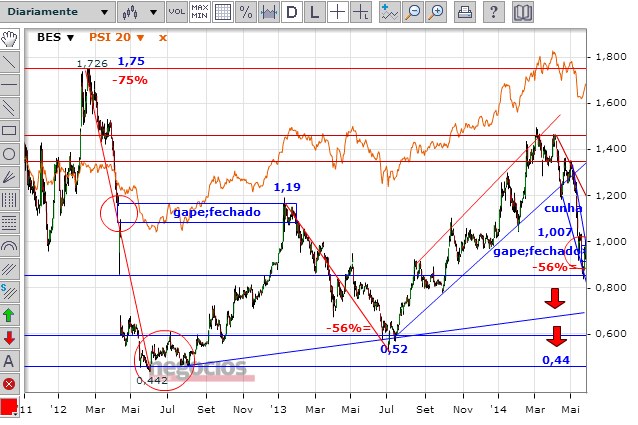
Task: Click the blue '0,44' level label
Action: coord(556,360)
